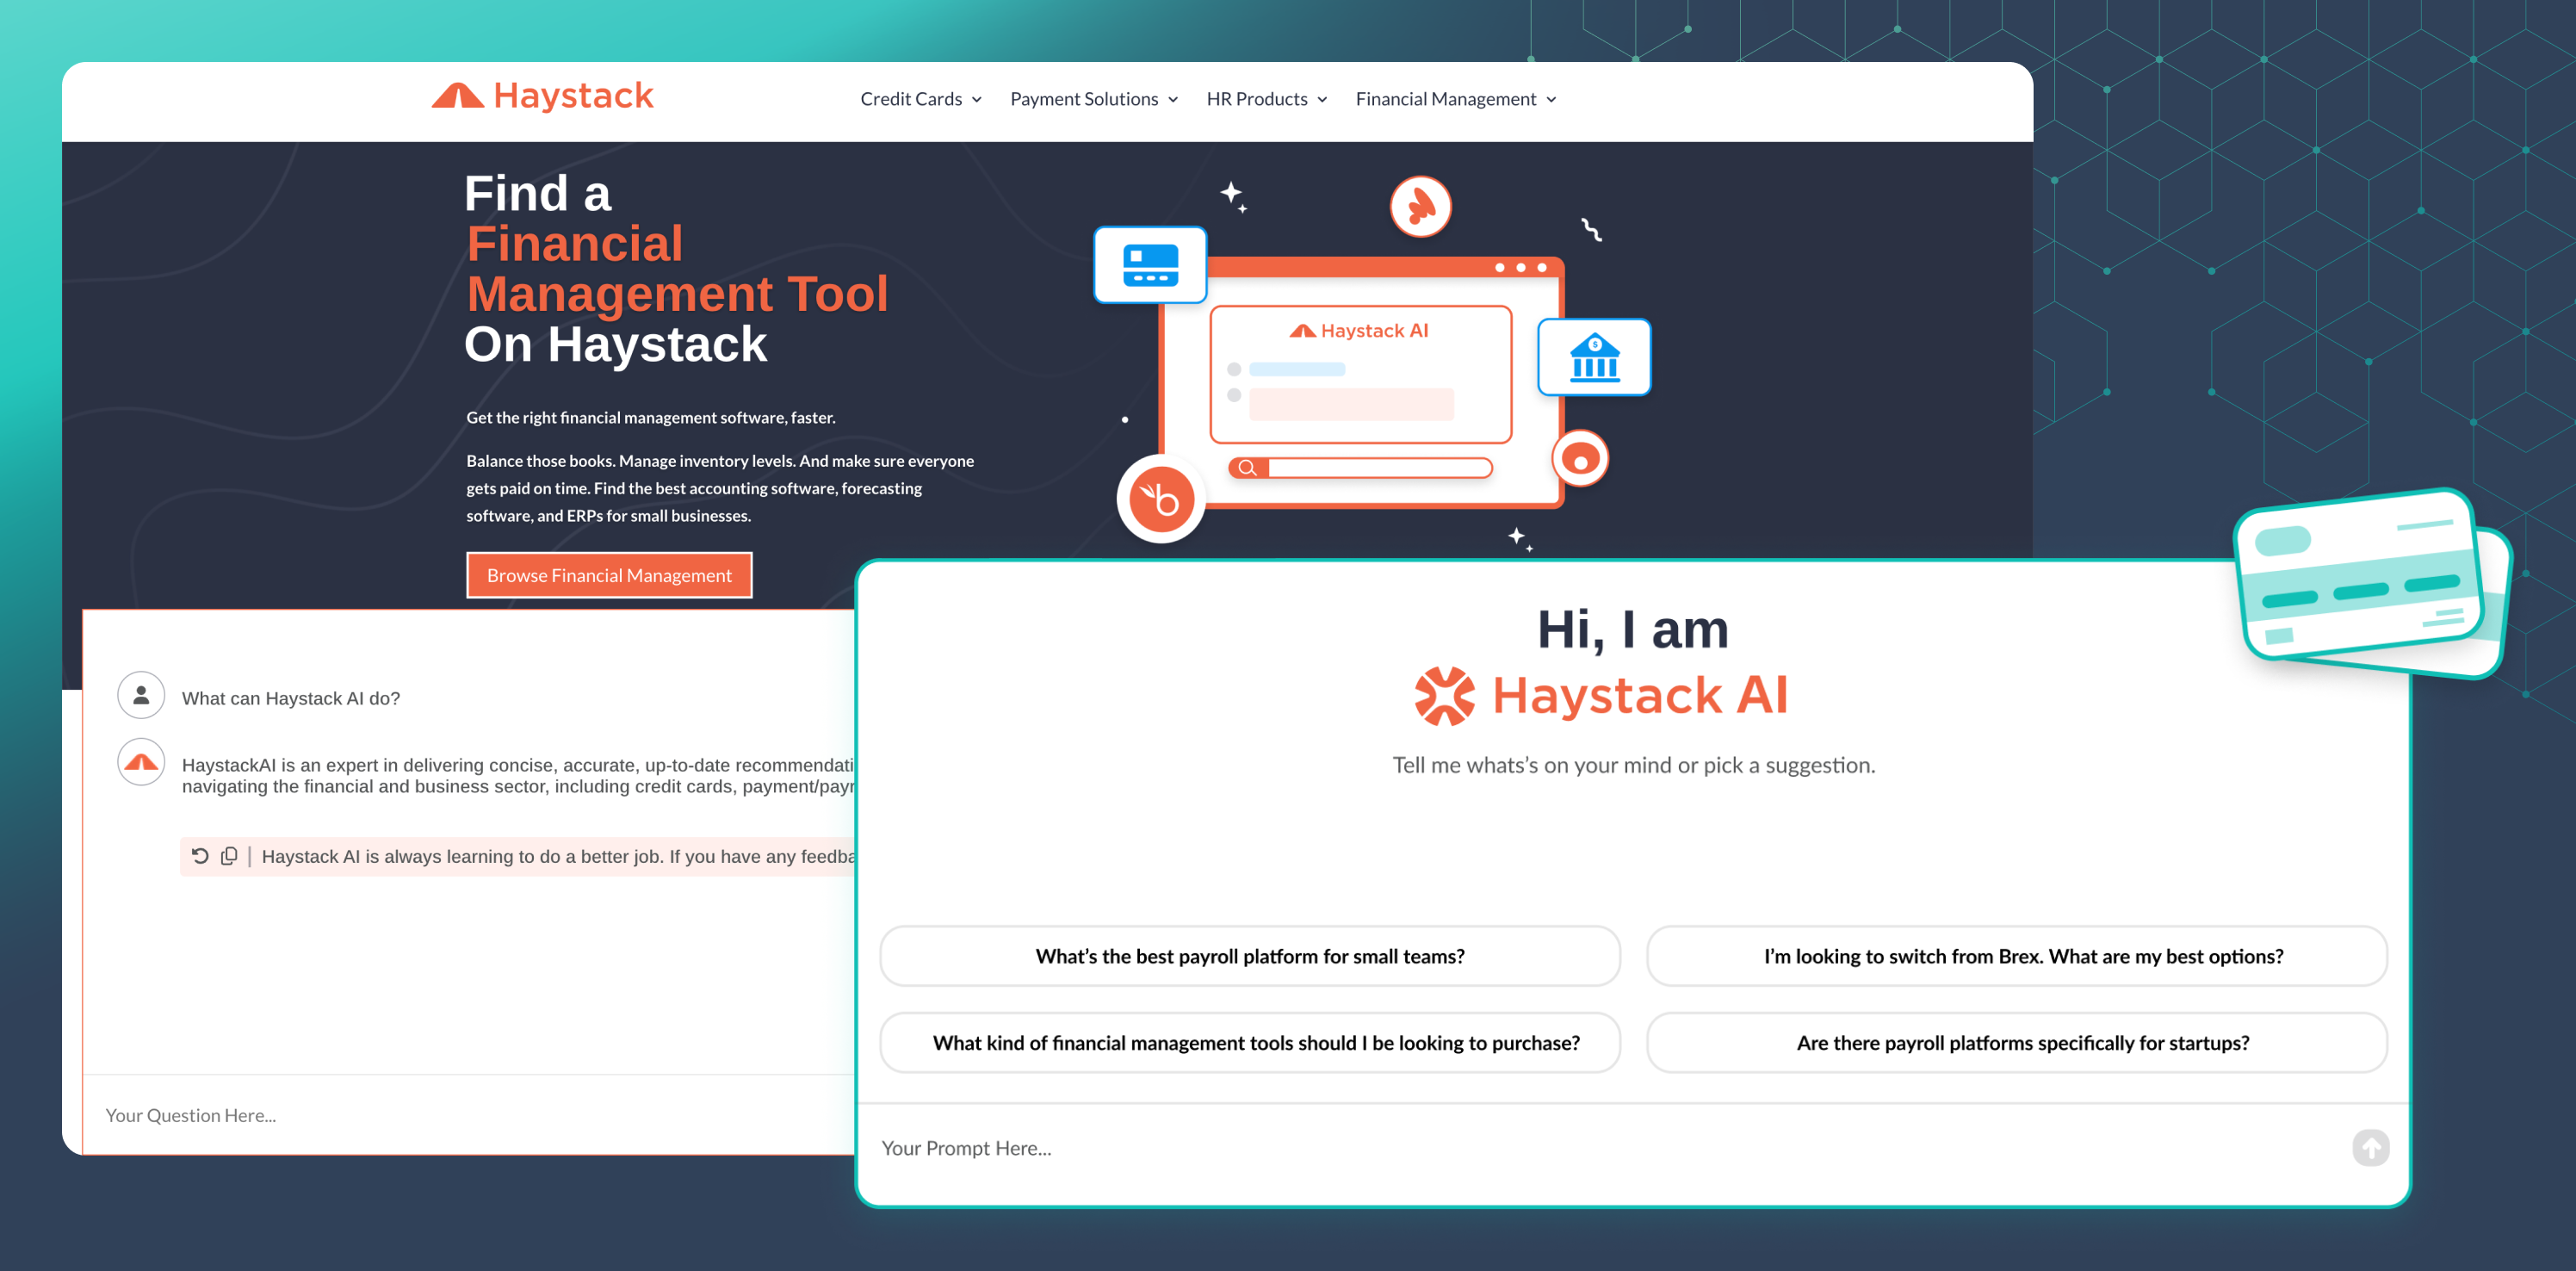
Task: Click the blue credit card icon tile
Action: pos(1150,265)
